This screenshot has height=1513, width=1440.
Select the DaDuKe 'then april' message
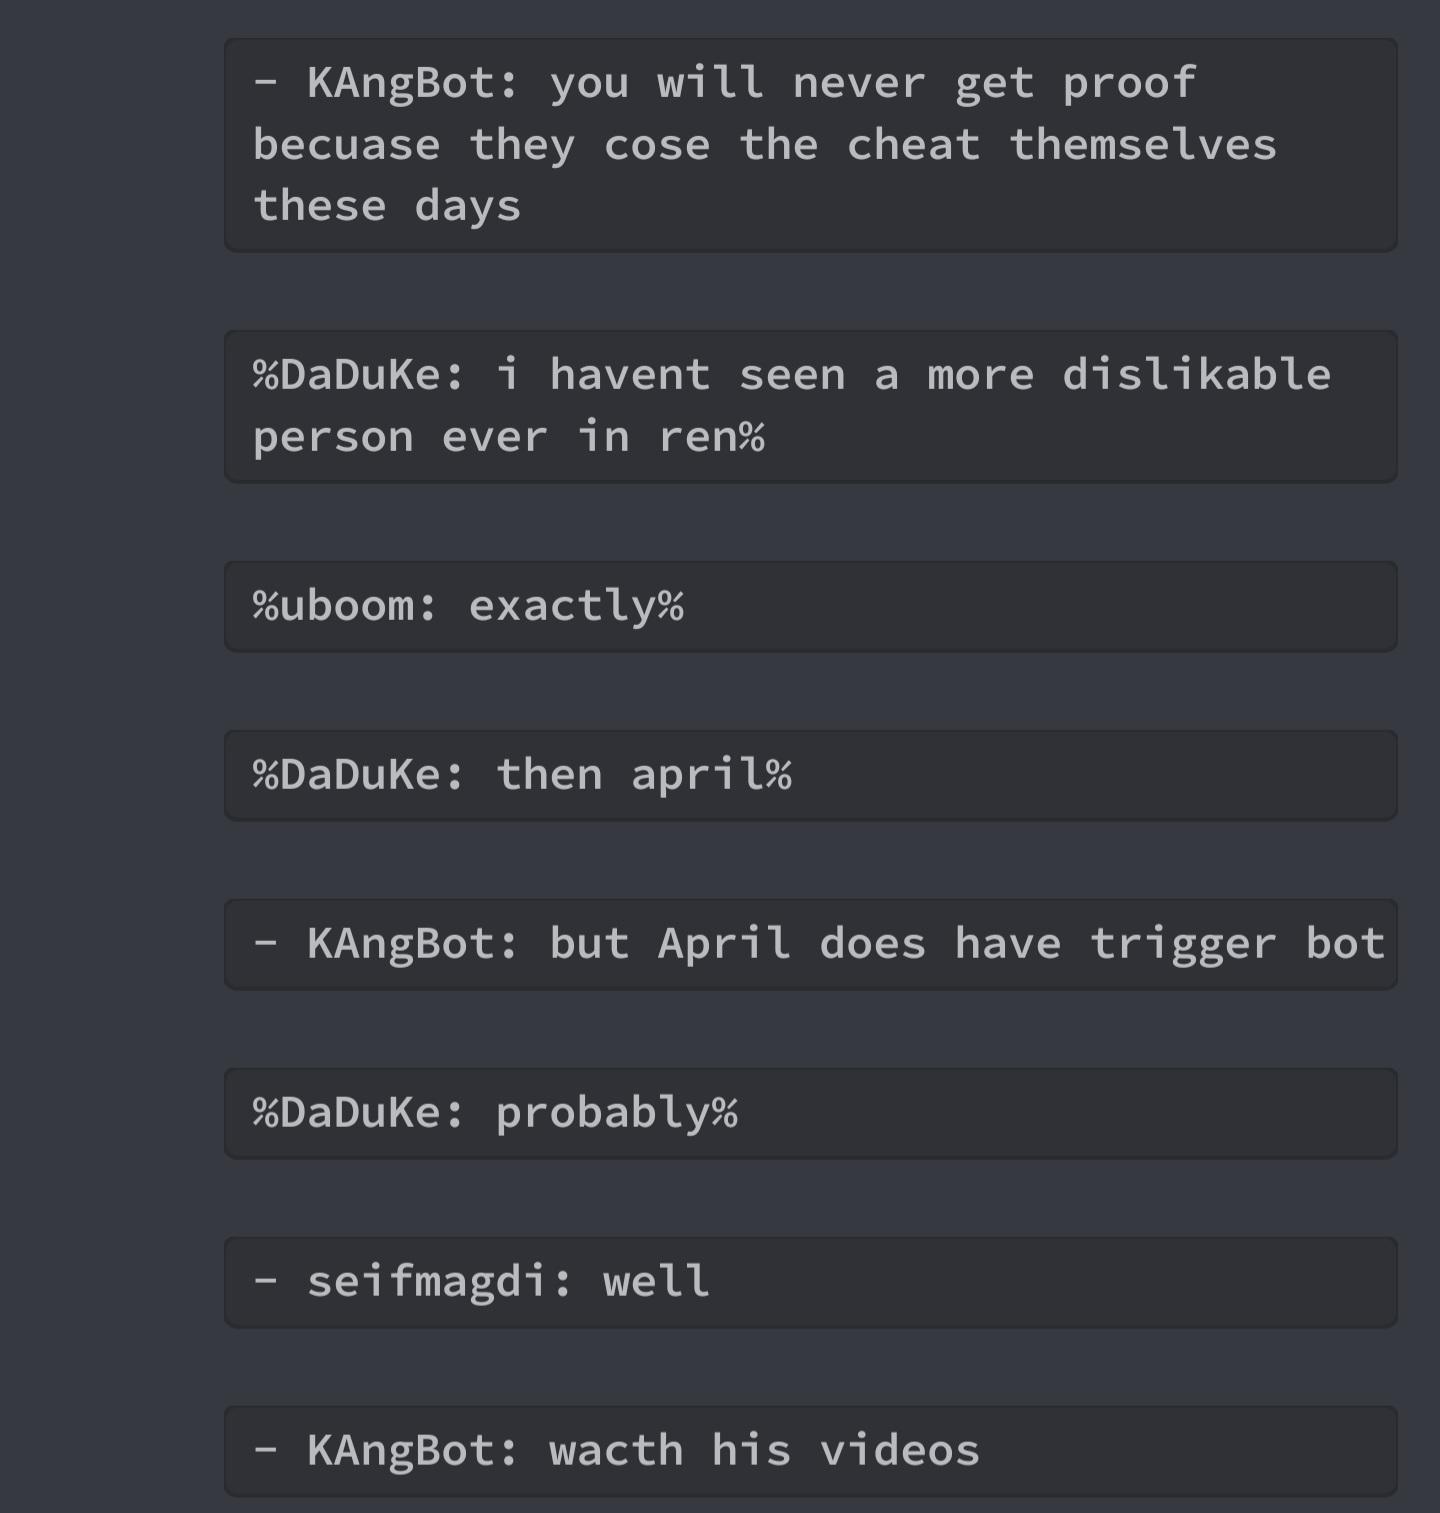pyautogui.click(x=810, y=776)
